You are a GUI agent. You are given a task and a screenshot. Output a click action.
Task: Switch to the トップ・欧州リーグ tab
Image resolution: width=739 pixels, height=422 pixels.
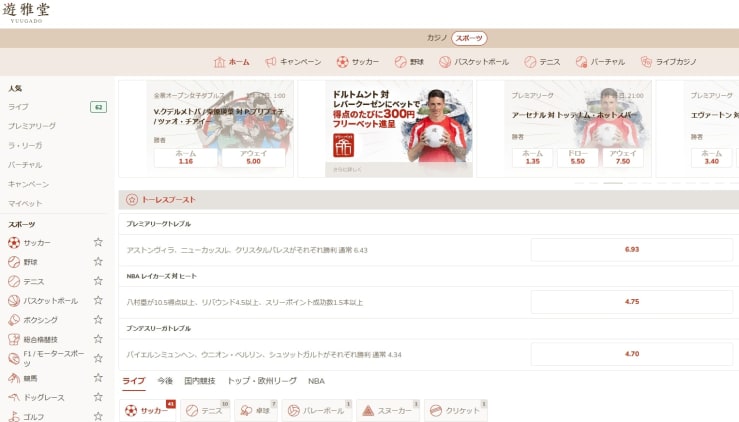pos(262,381)
